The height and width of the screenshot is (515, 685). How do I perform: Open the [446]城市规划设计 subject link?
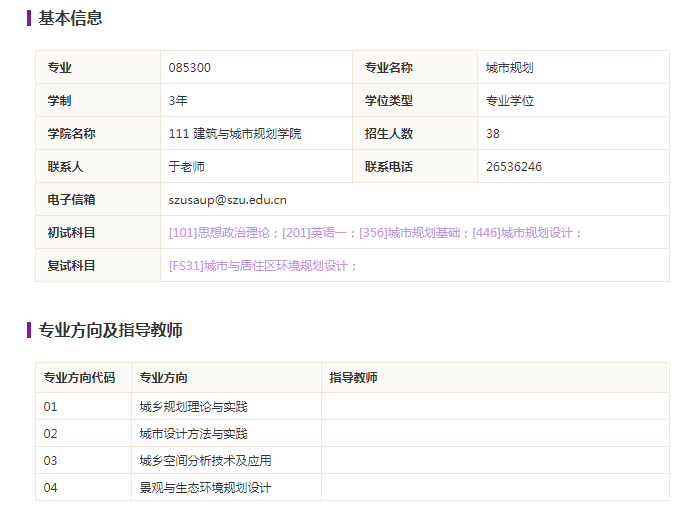[522, 233]
